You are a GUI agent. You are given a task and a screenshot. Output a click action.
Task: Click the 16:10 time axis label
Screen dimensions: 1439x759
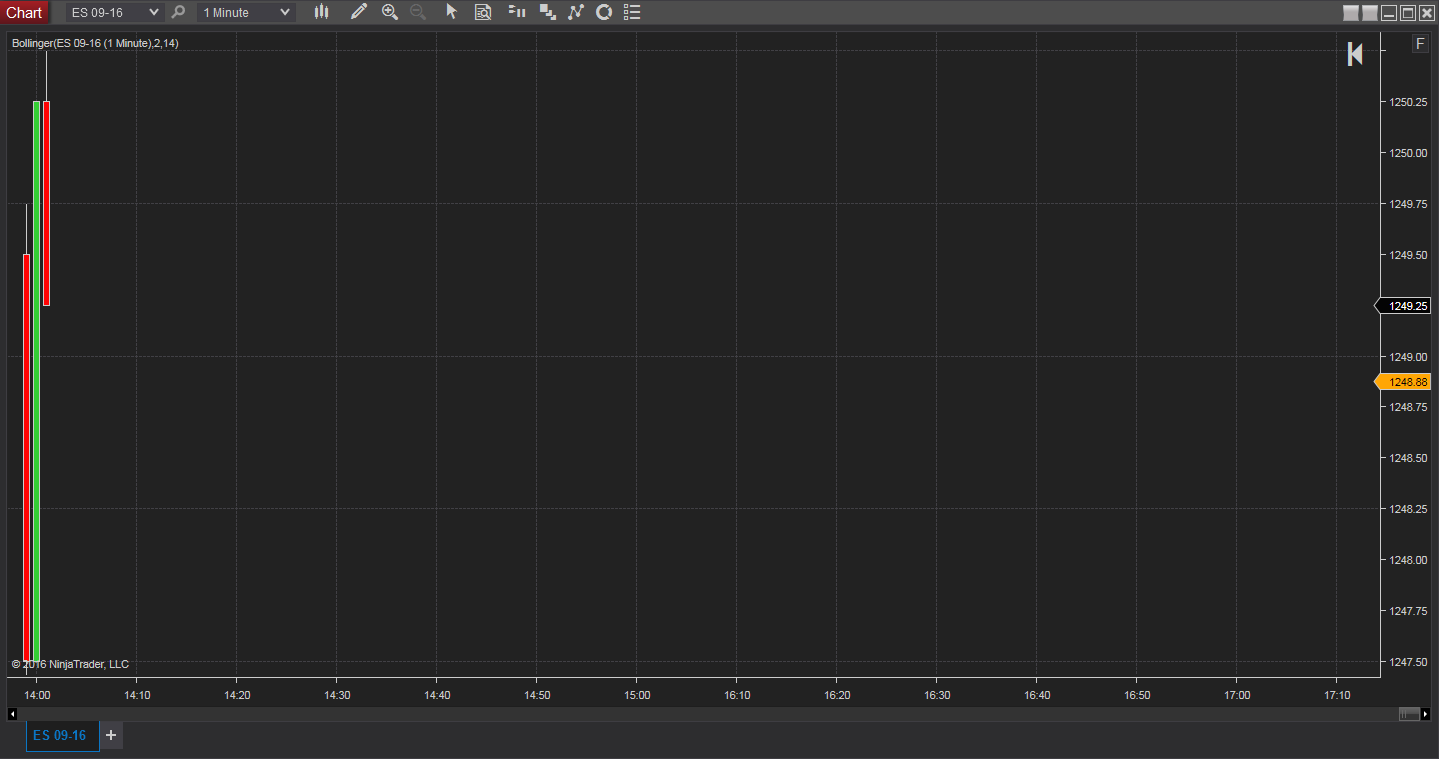pyautogui.click(x=737, y=695)
